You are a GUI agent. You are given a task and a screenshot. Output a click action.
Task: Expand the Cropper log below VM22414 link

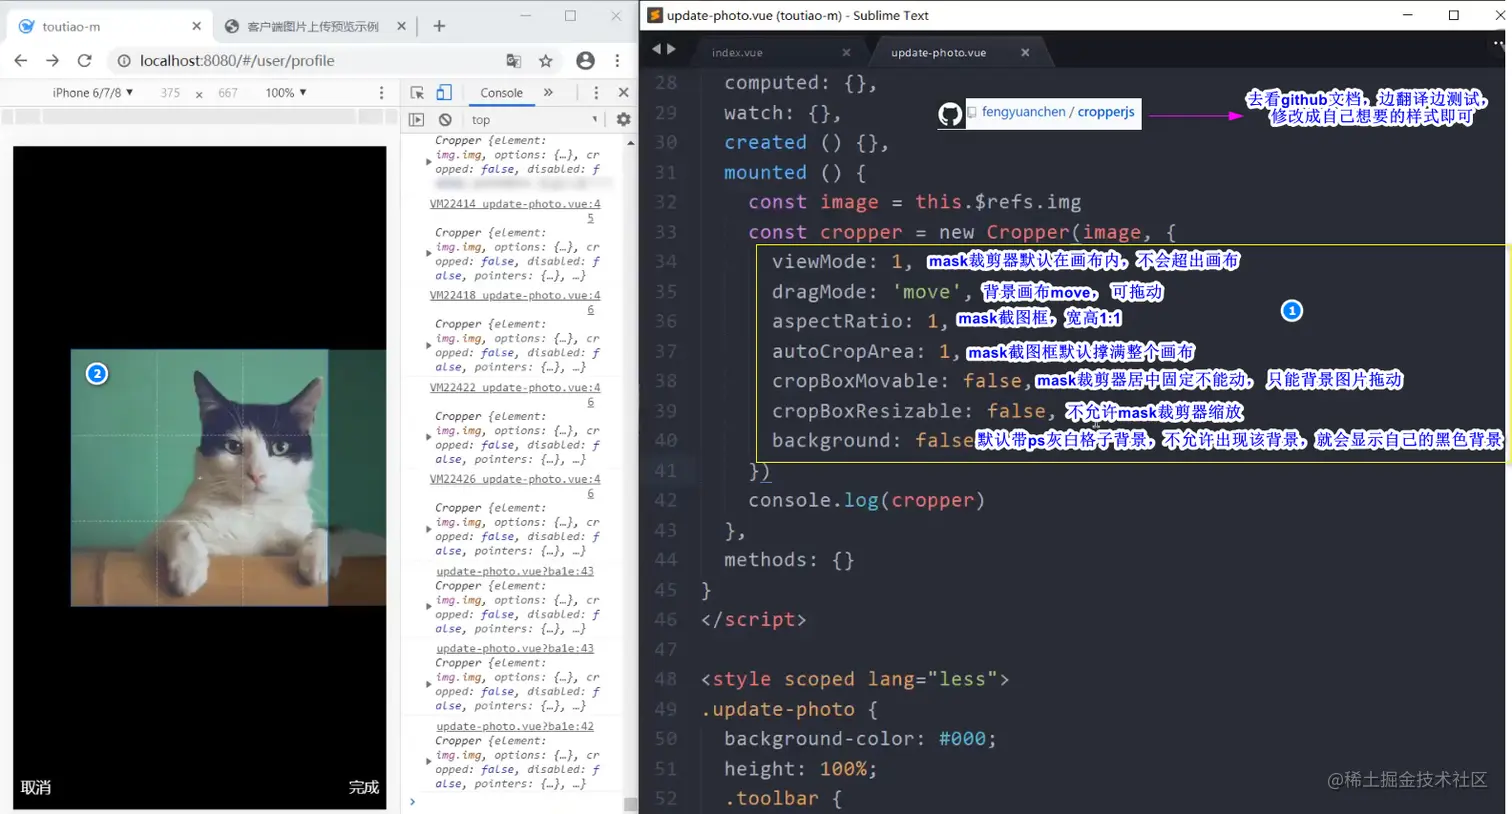(x=429, y=254)
